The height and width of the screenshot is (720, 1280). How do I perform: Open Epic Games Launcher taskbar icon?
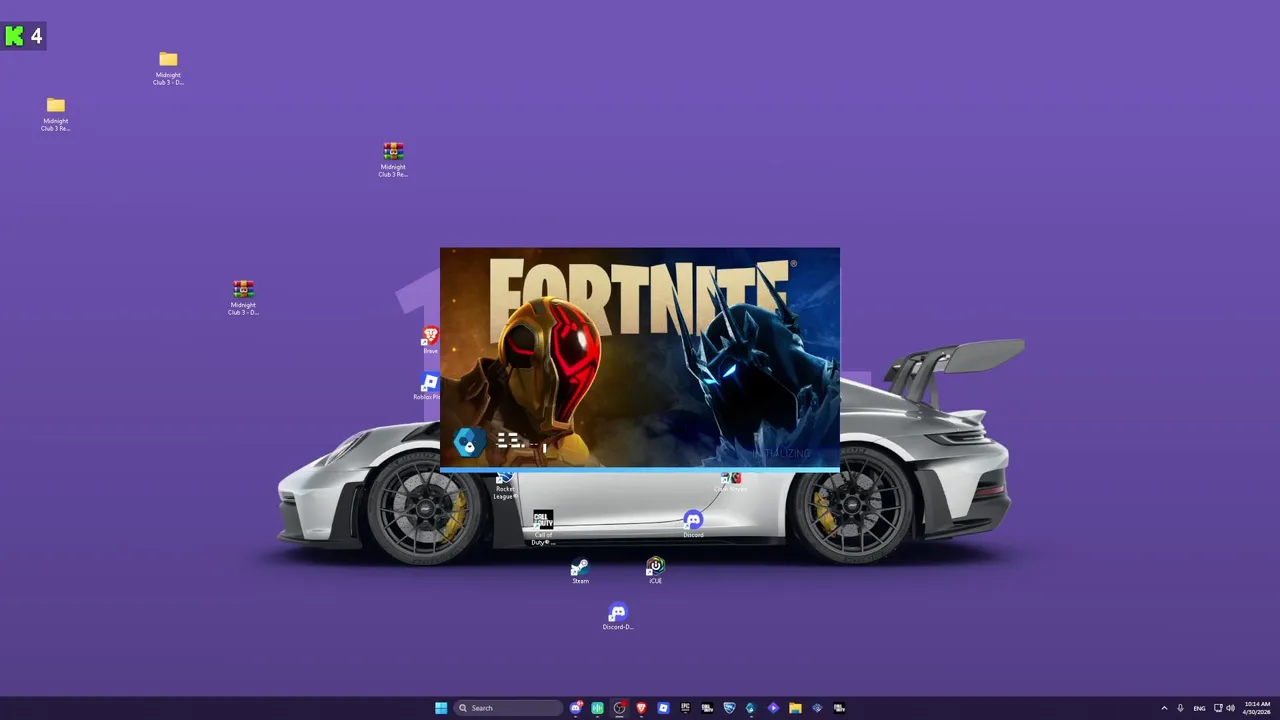tap(686, 708)
